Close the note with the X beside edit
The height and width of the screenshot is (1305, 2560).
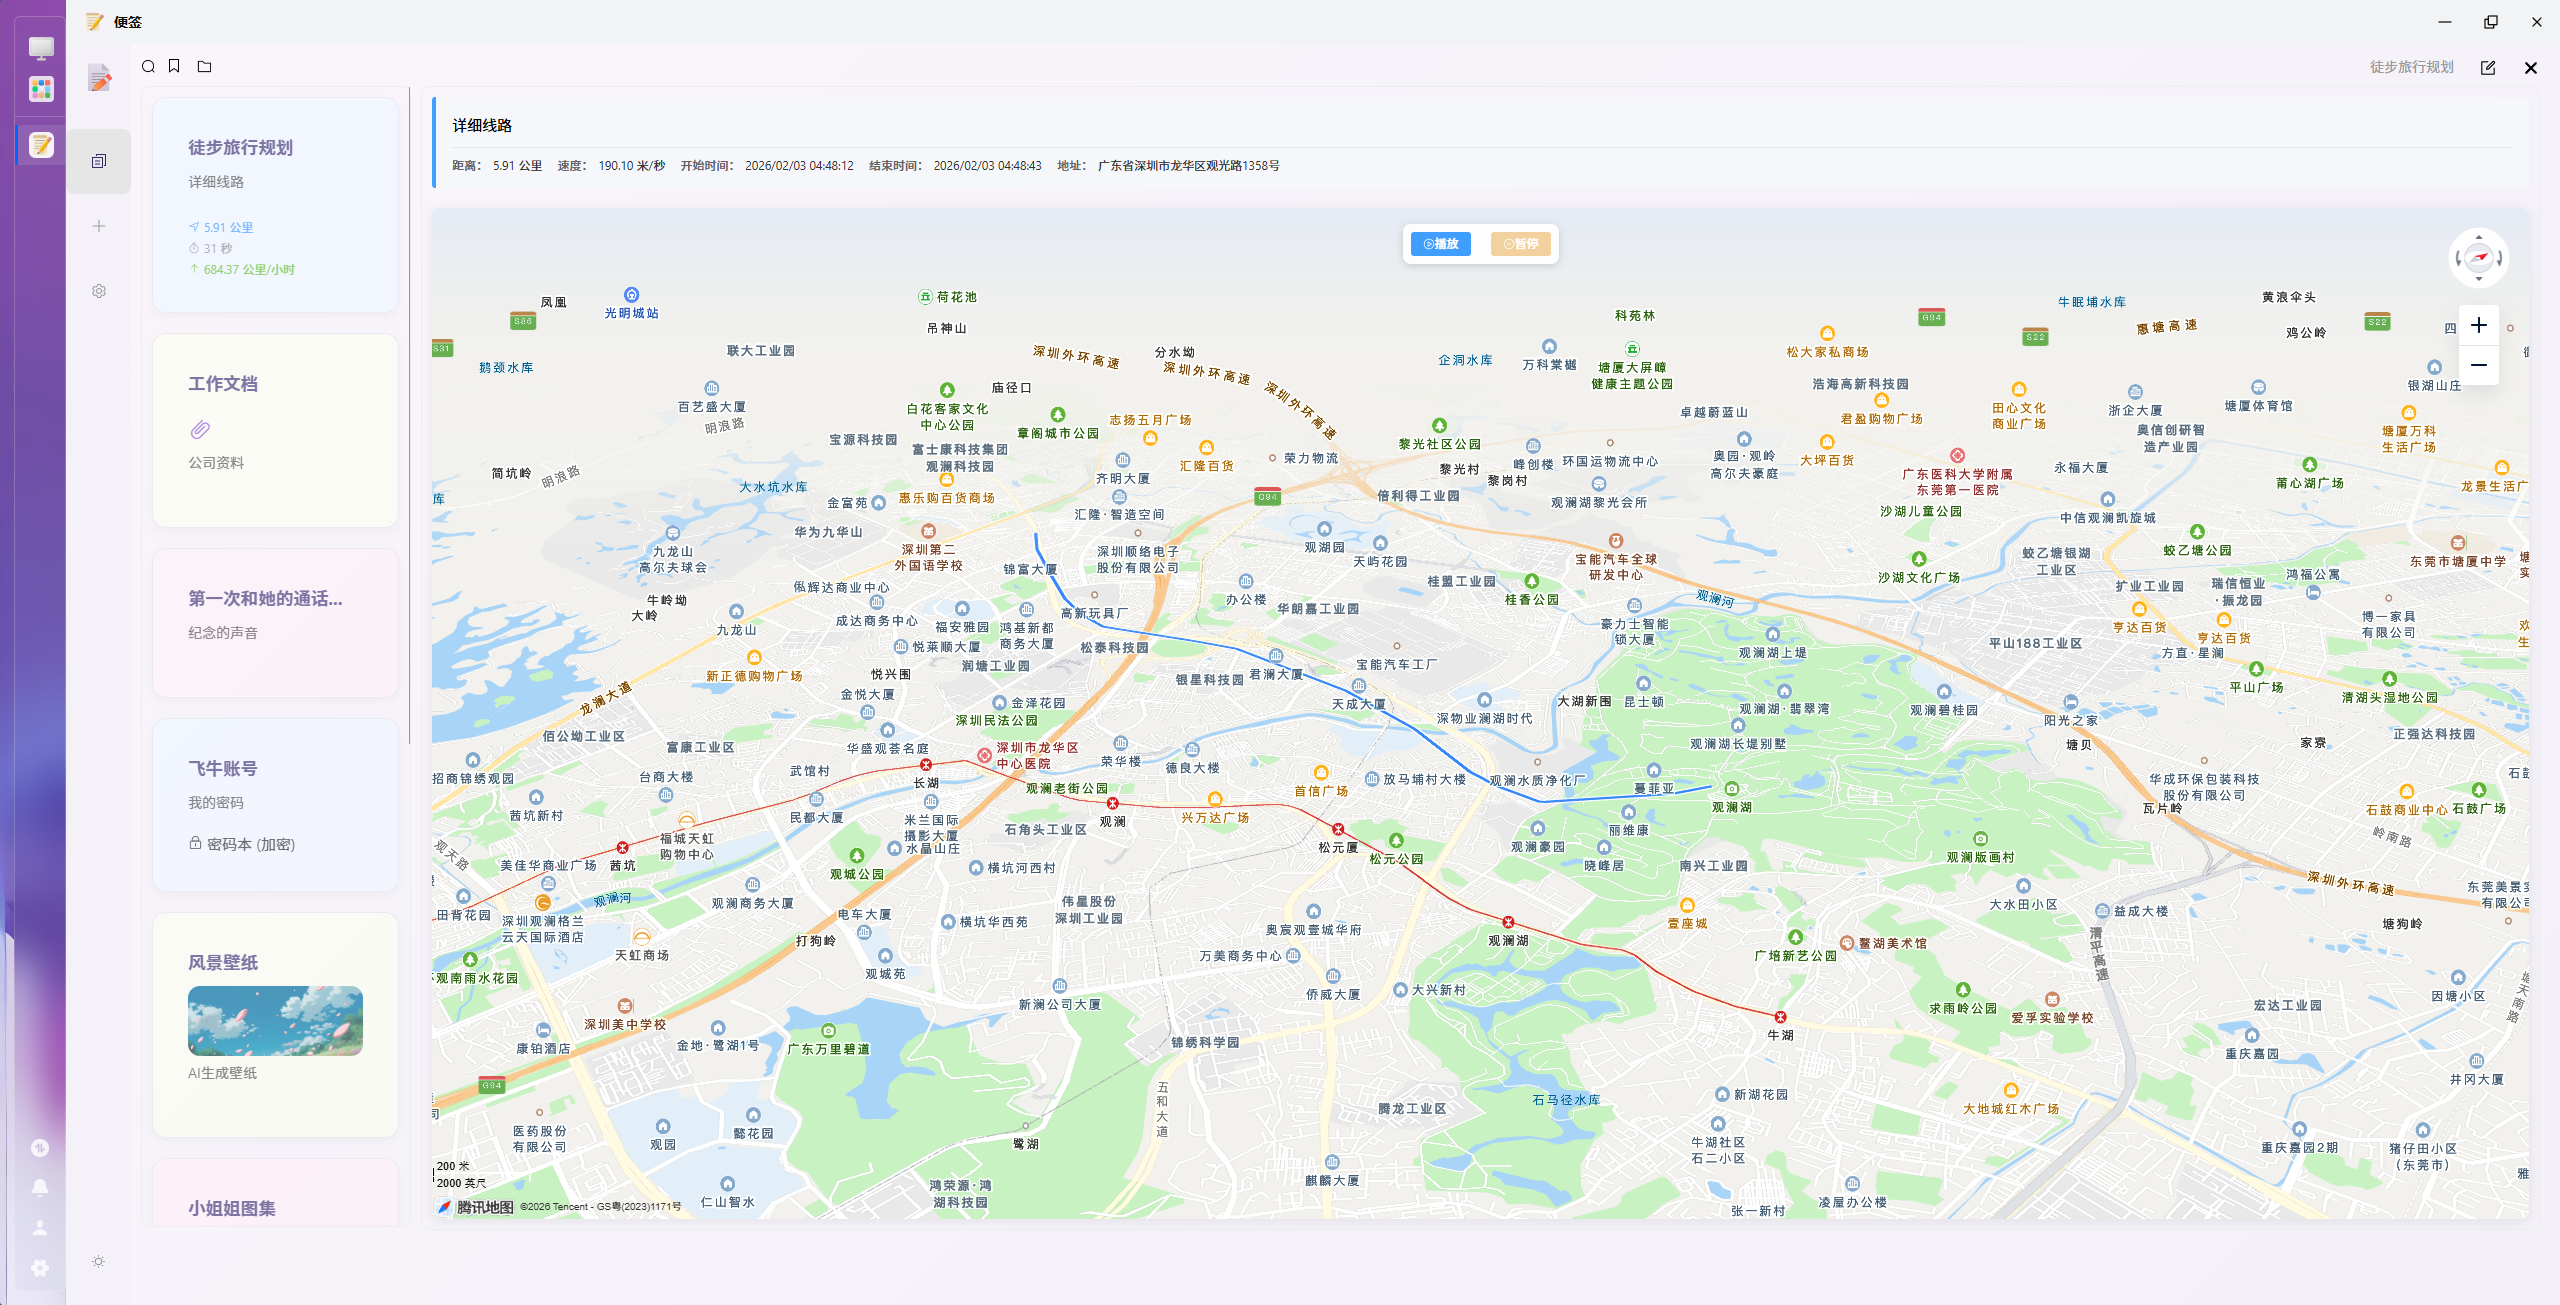tap(2531, 68)
